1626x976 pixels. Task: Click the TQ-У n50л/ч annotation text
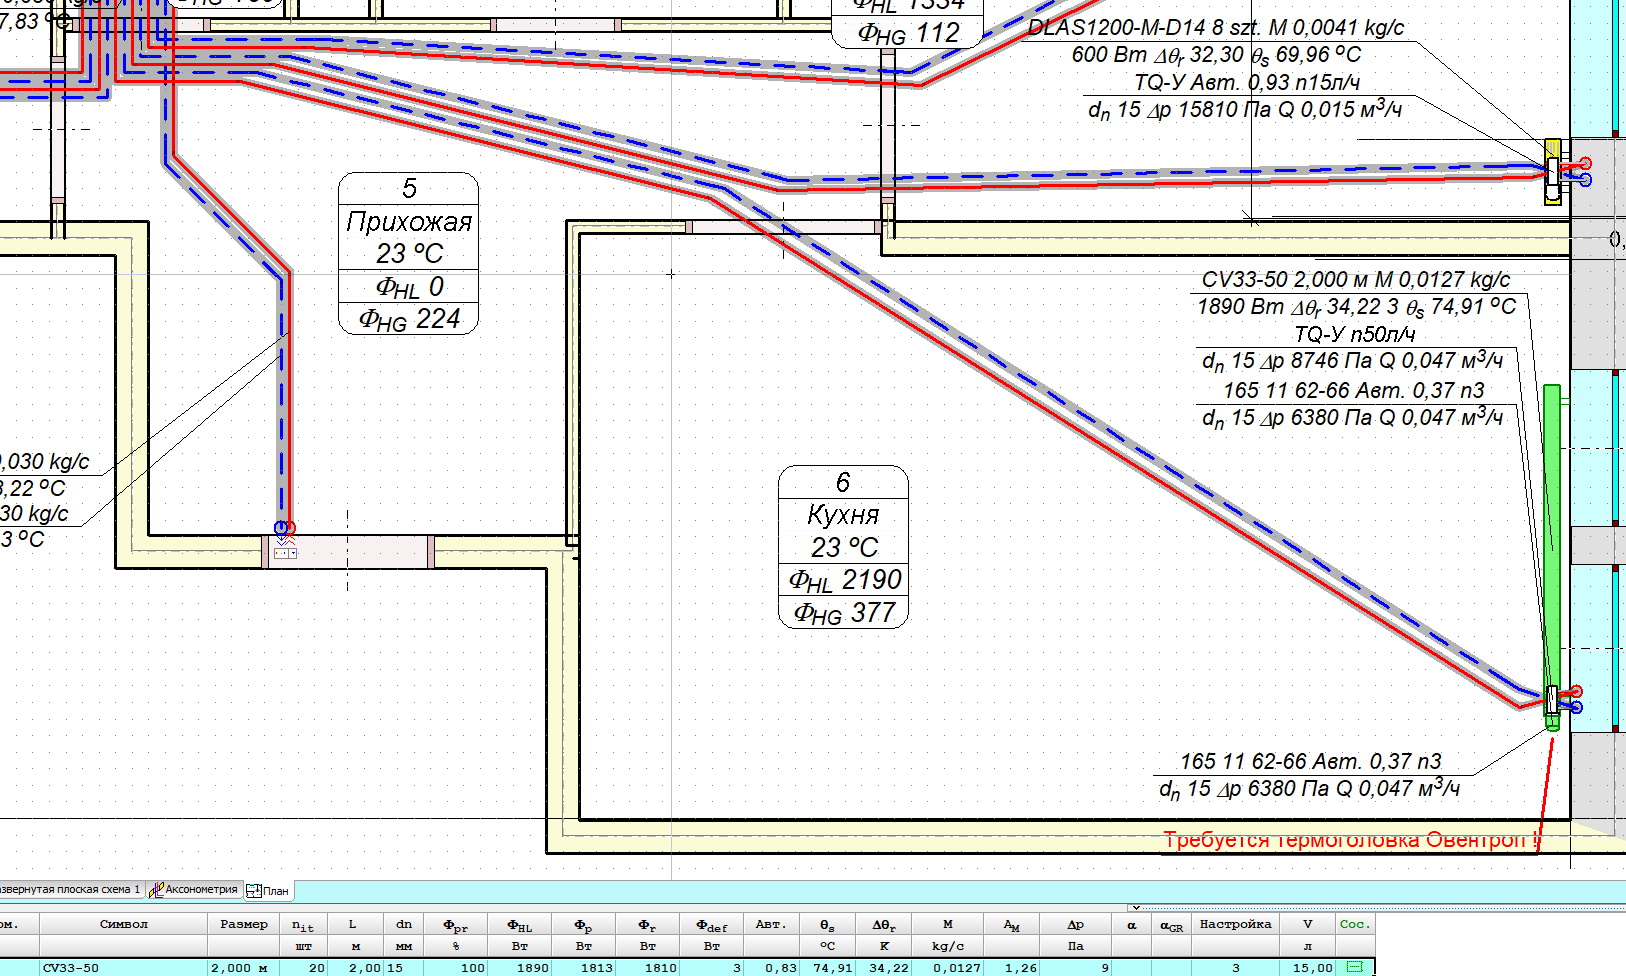pyautogui.click(x=1355, y=334)
